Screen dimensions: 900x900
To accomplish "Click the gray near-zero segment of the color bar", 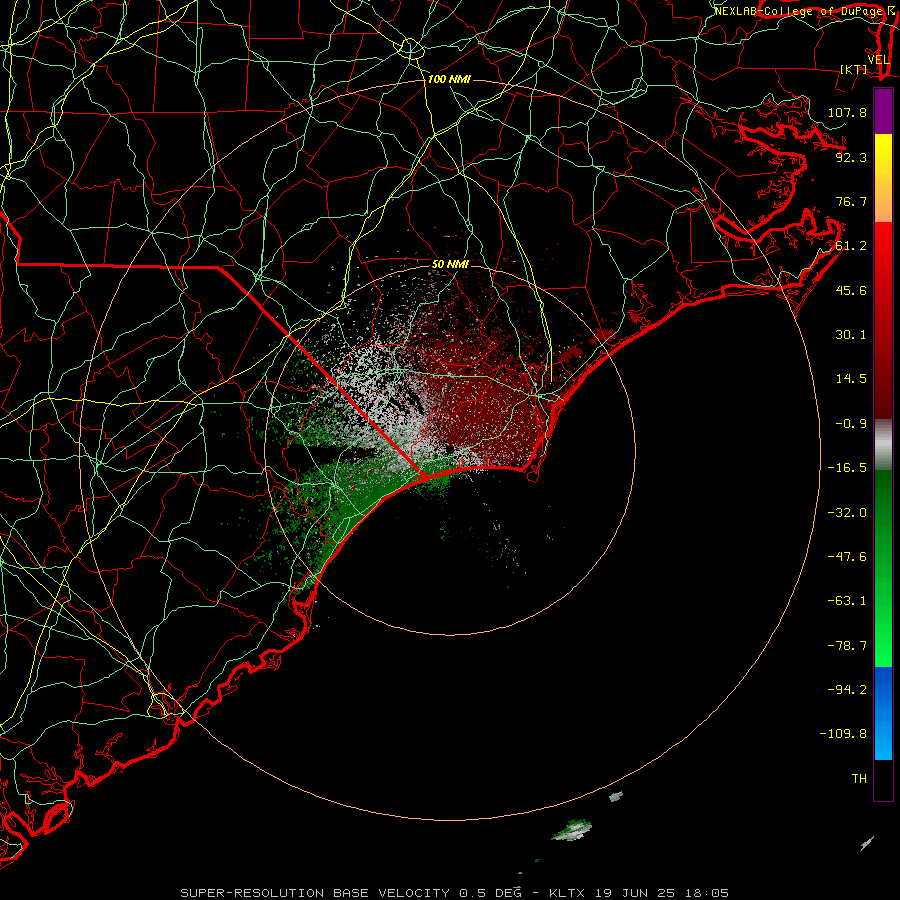I will [883, 445].
